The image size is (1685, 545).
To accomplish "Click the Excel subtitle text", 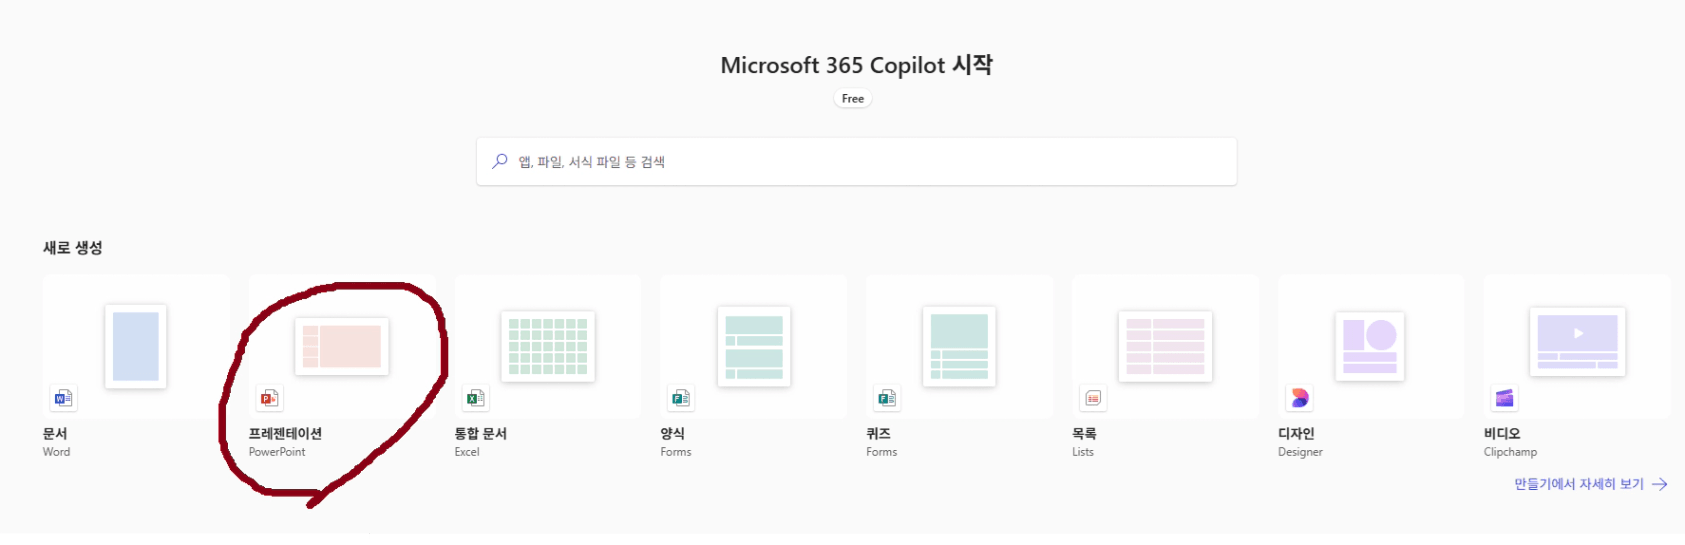I will click(x=467, y=452).
